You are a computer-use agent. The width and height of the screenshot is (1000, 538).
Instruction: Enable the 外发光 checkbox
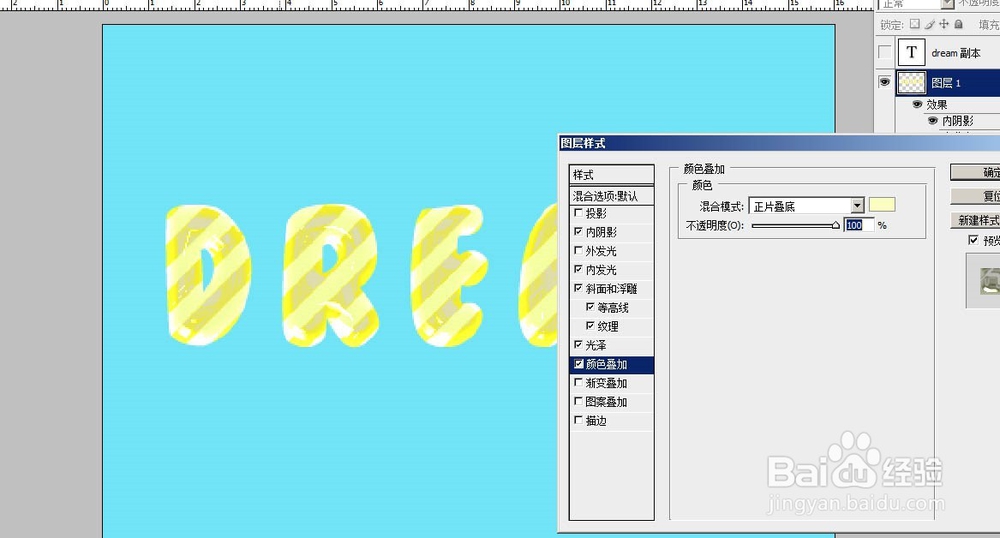578,251
